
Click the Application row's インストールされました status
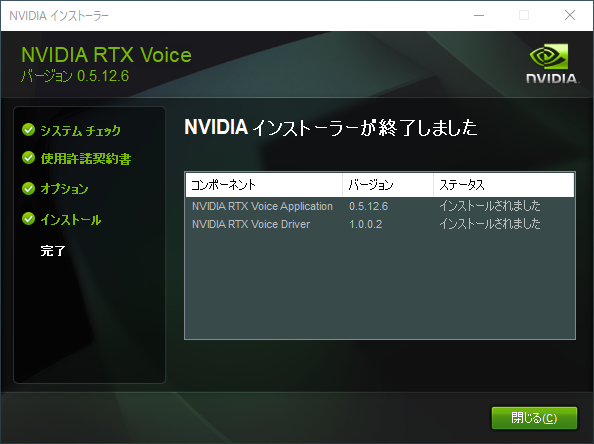coord(490,206)
